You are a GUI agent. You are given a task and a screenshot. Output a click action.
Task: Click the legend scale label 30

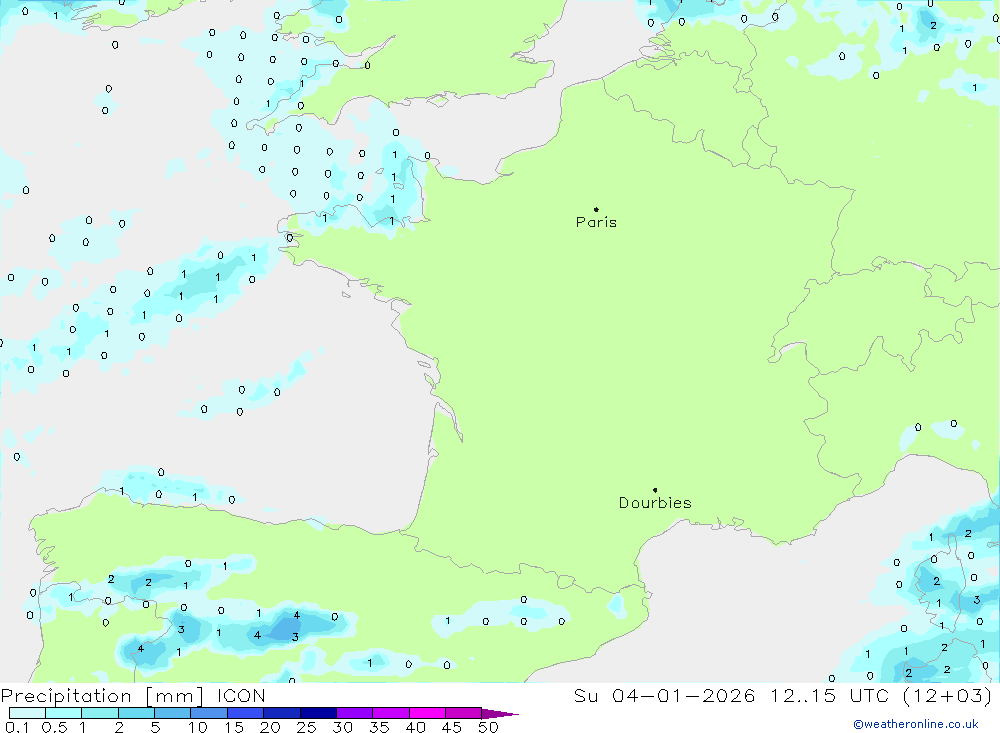coord(342,727)
